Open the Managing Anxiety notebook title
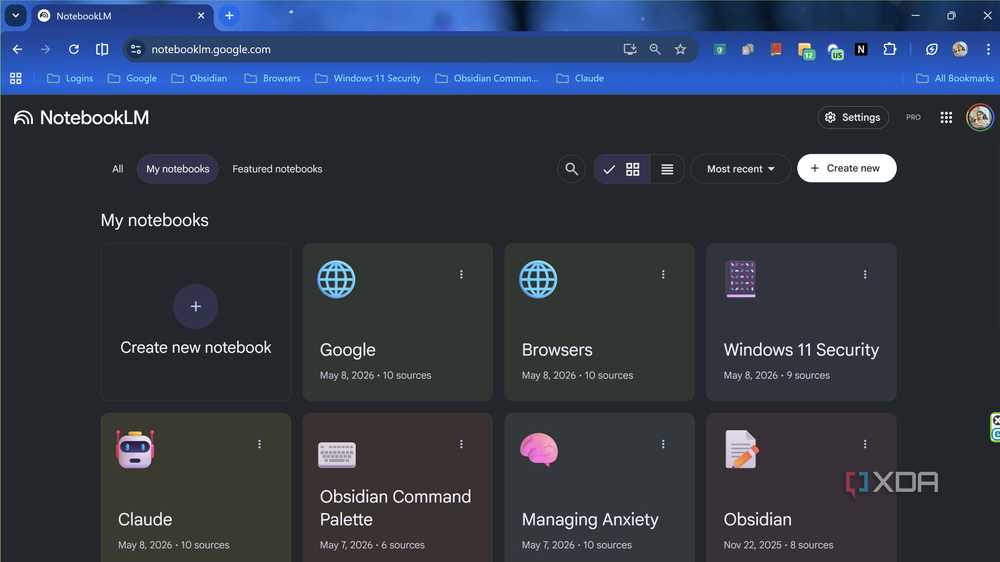 [x=590, y=520]
